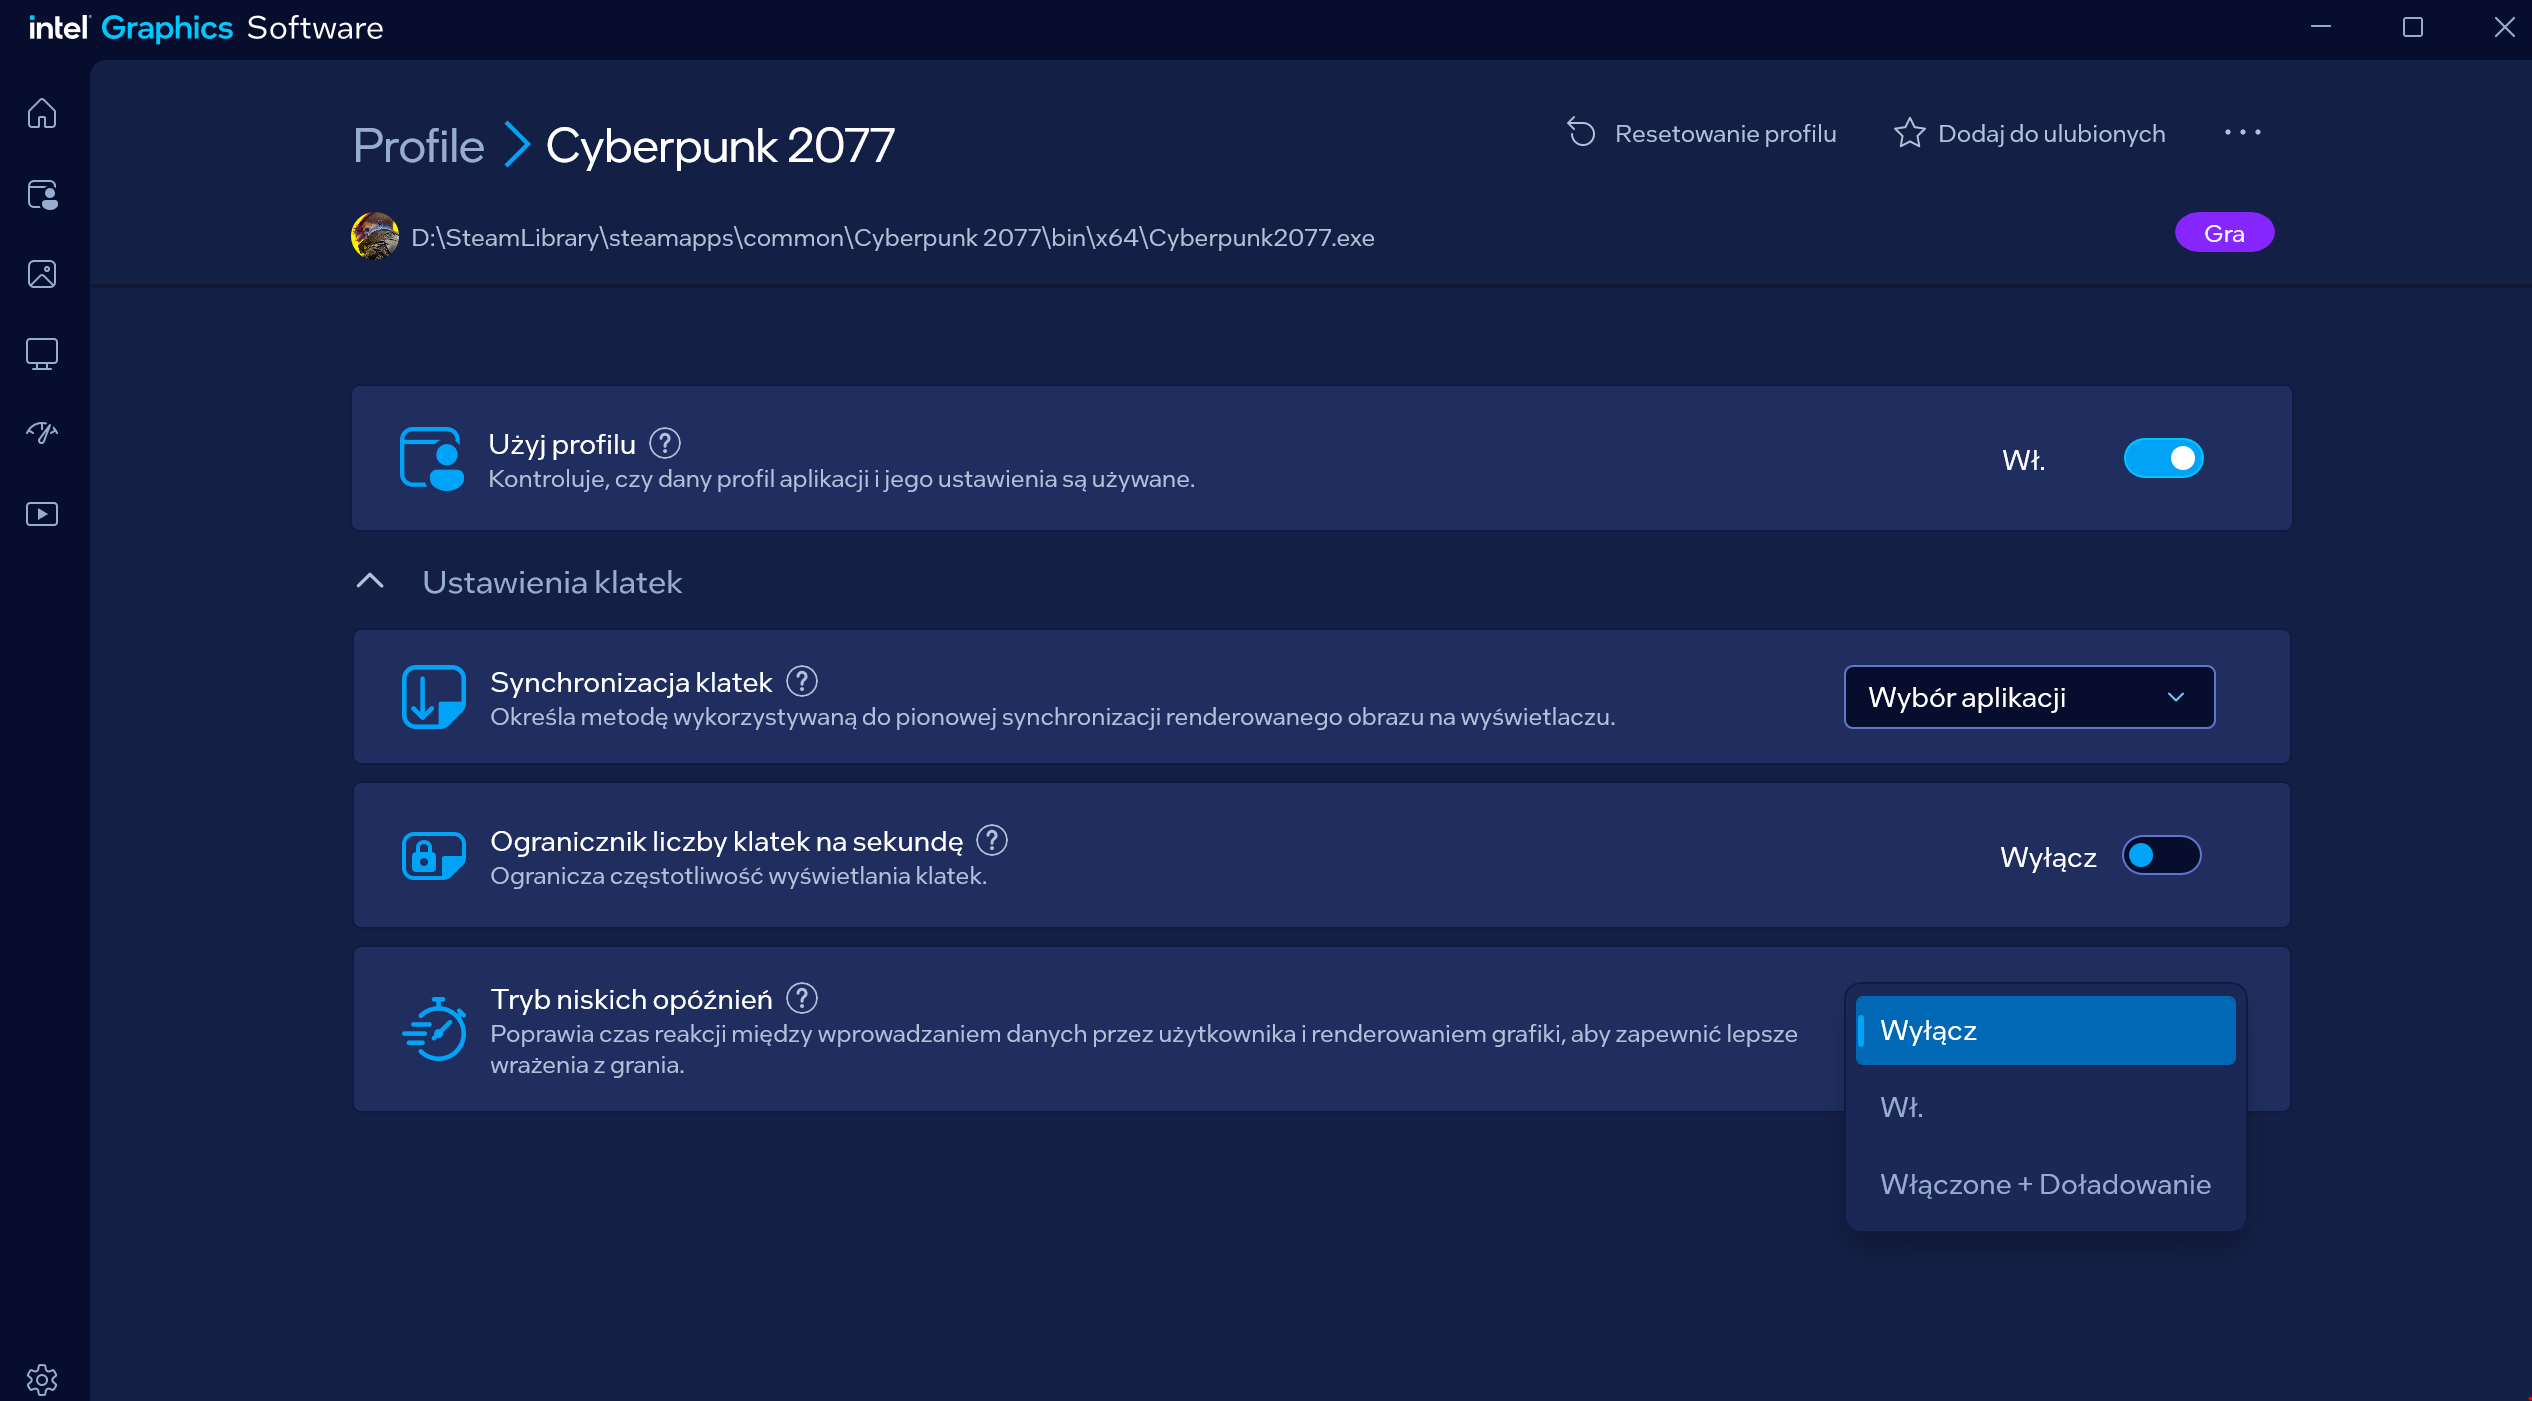2532x1401 pixels.
Task: Open application profiles sidebar icon
Action: click(42, 194)
